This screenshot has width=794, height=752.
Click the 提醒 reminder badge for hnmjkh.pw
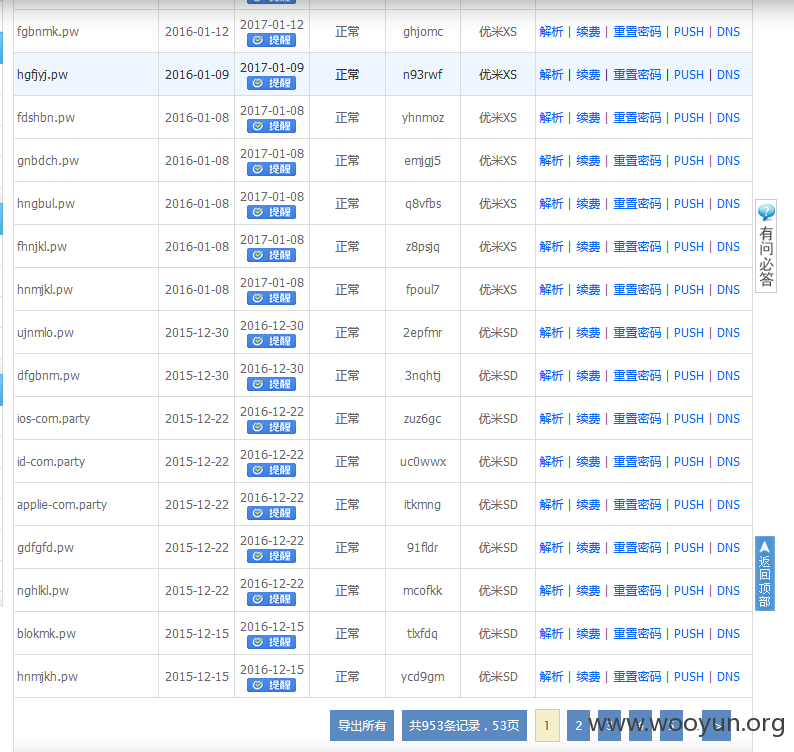(271, 685)
